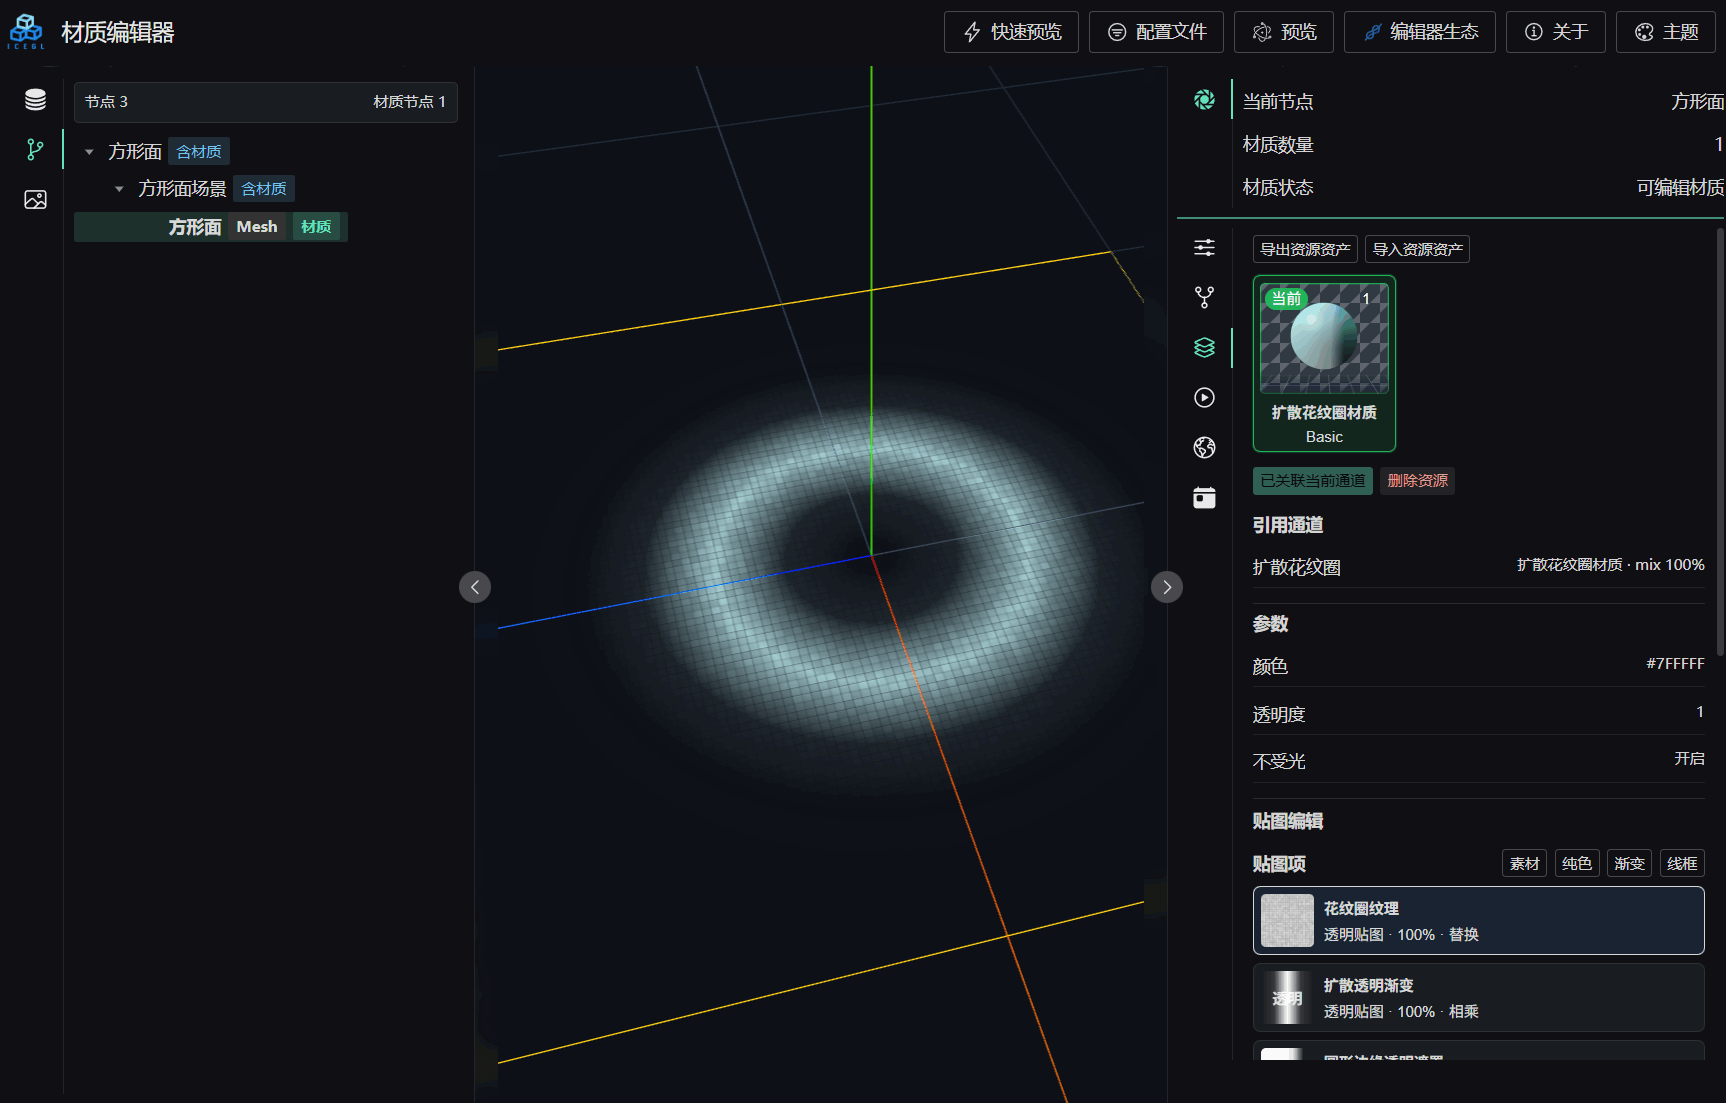Click the 当前 badge on material card

point(1286,298)
